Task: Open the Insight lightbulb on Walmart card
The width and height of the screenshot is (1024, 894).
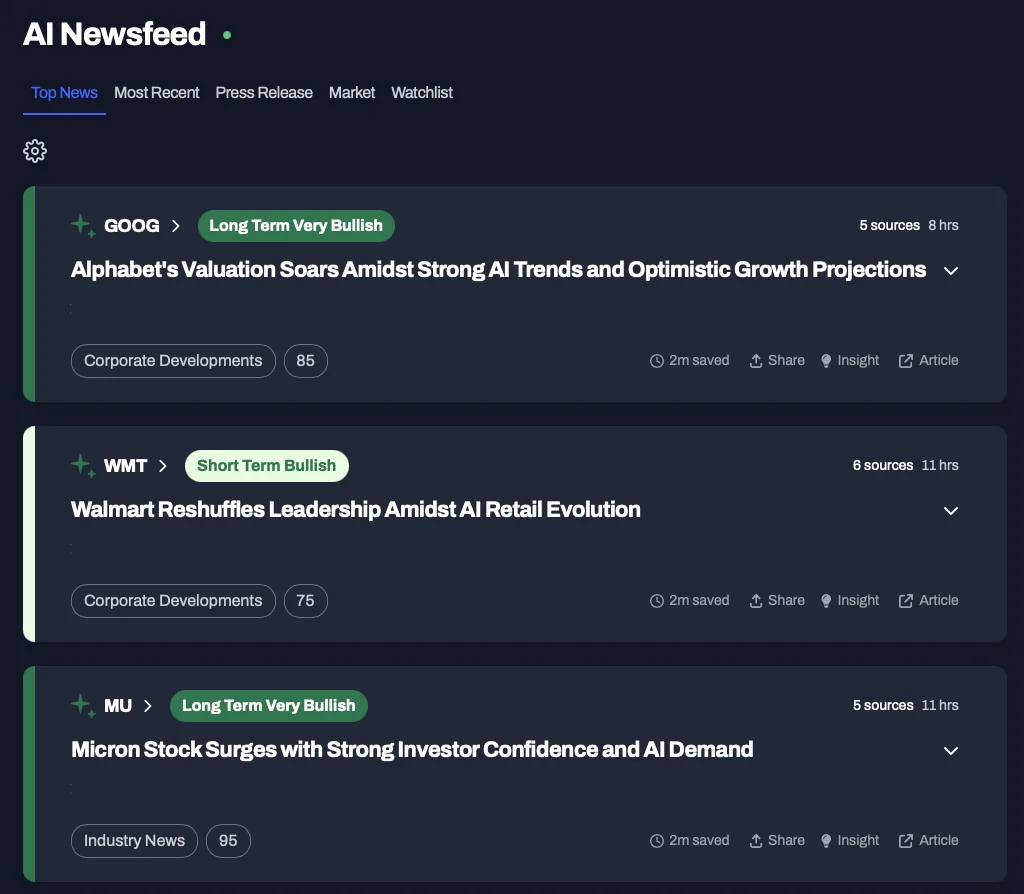Action: coord(826,601)
